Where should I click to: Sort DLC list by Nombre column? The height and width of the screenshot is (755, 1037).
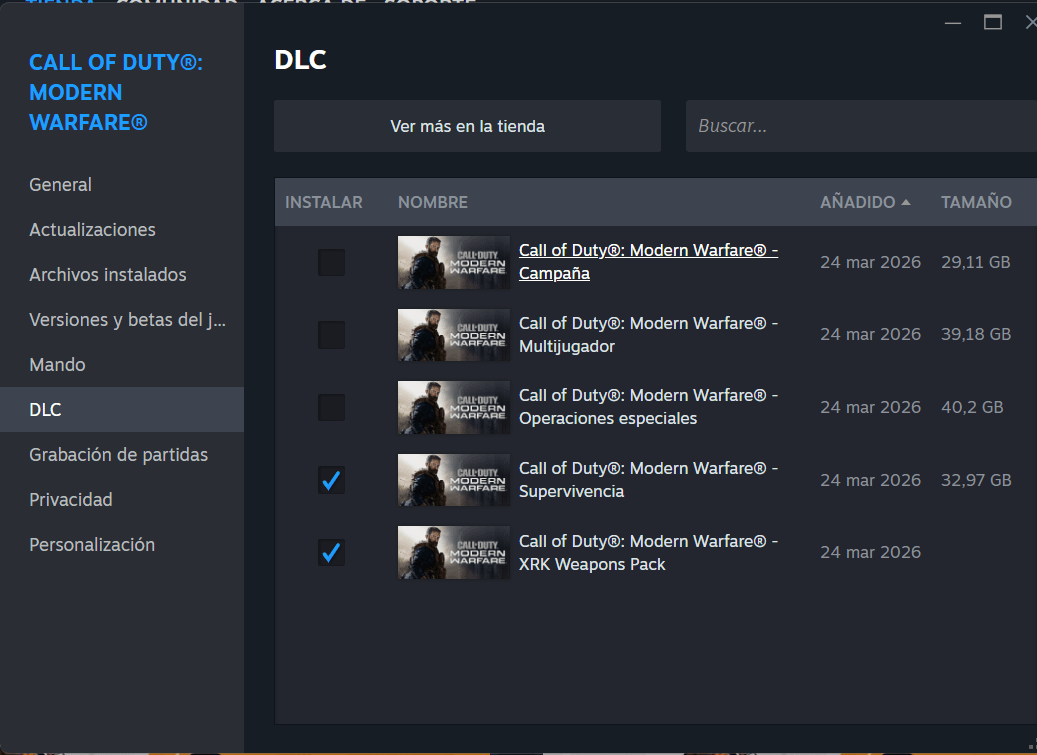pos(432,202)
